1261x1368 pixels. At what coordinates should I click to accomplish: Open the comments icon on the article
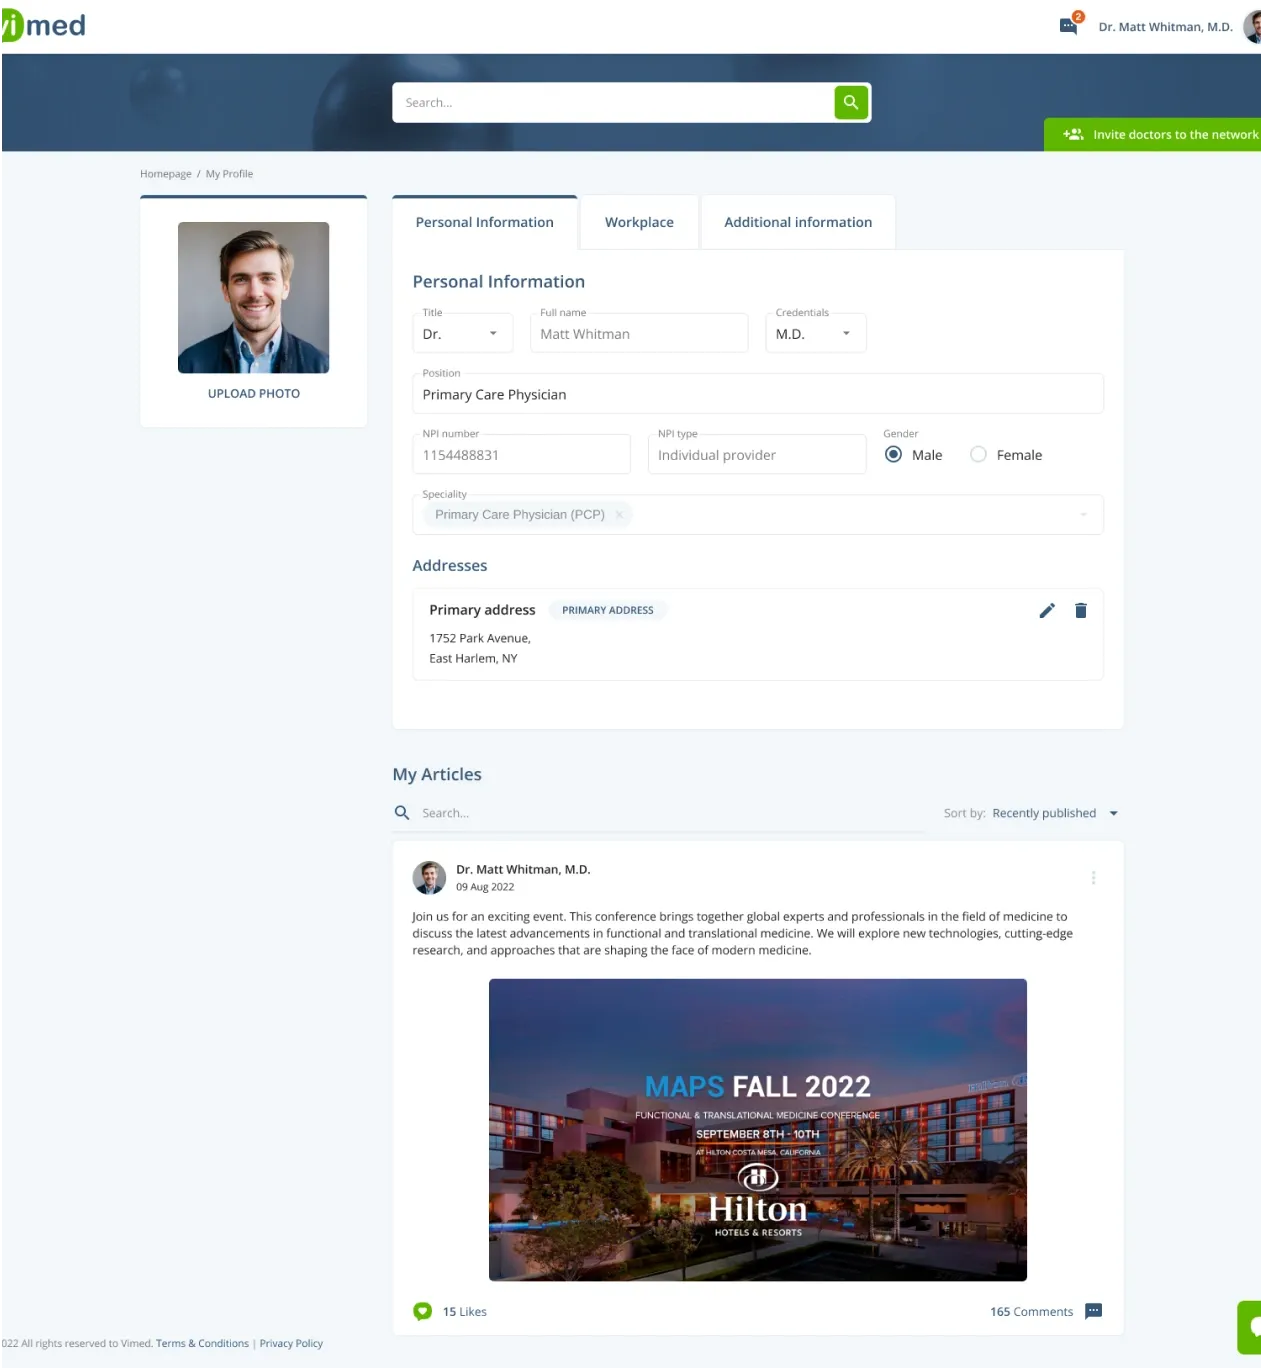coord(1094,1311)
